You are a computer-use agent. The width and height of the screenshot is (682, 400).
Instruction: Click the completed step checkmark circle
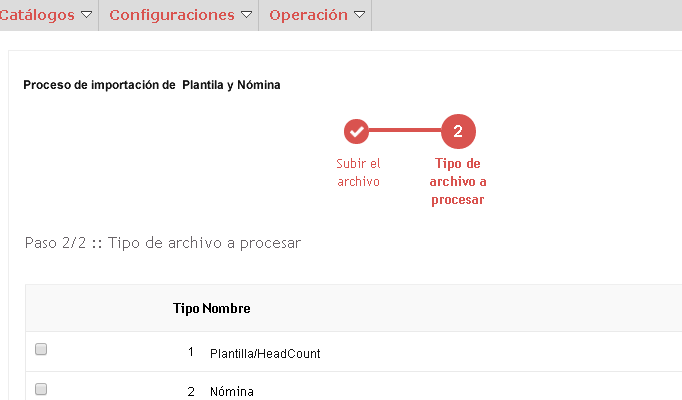(356, 131)
